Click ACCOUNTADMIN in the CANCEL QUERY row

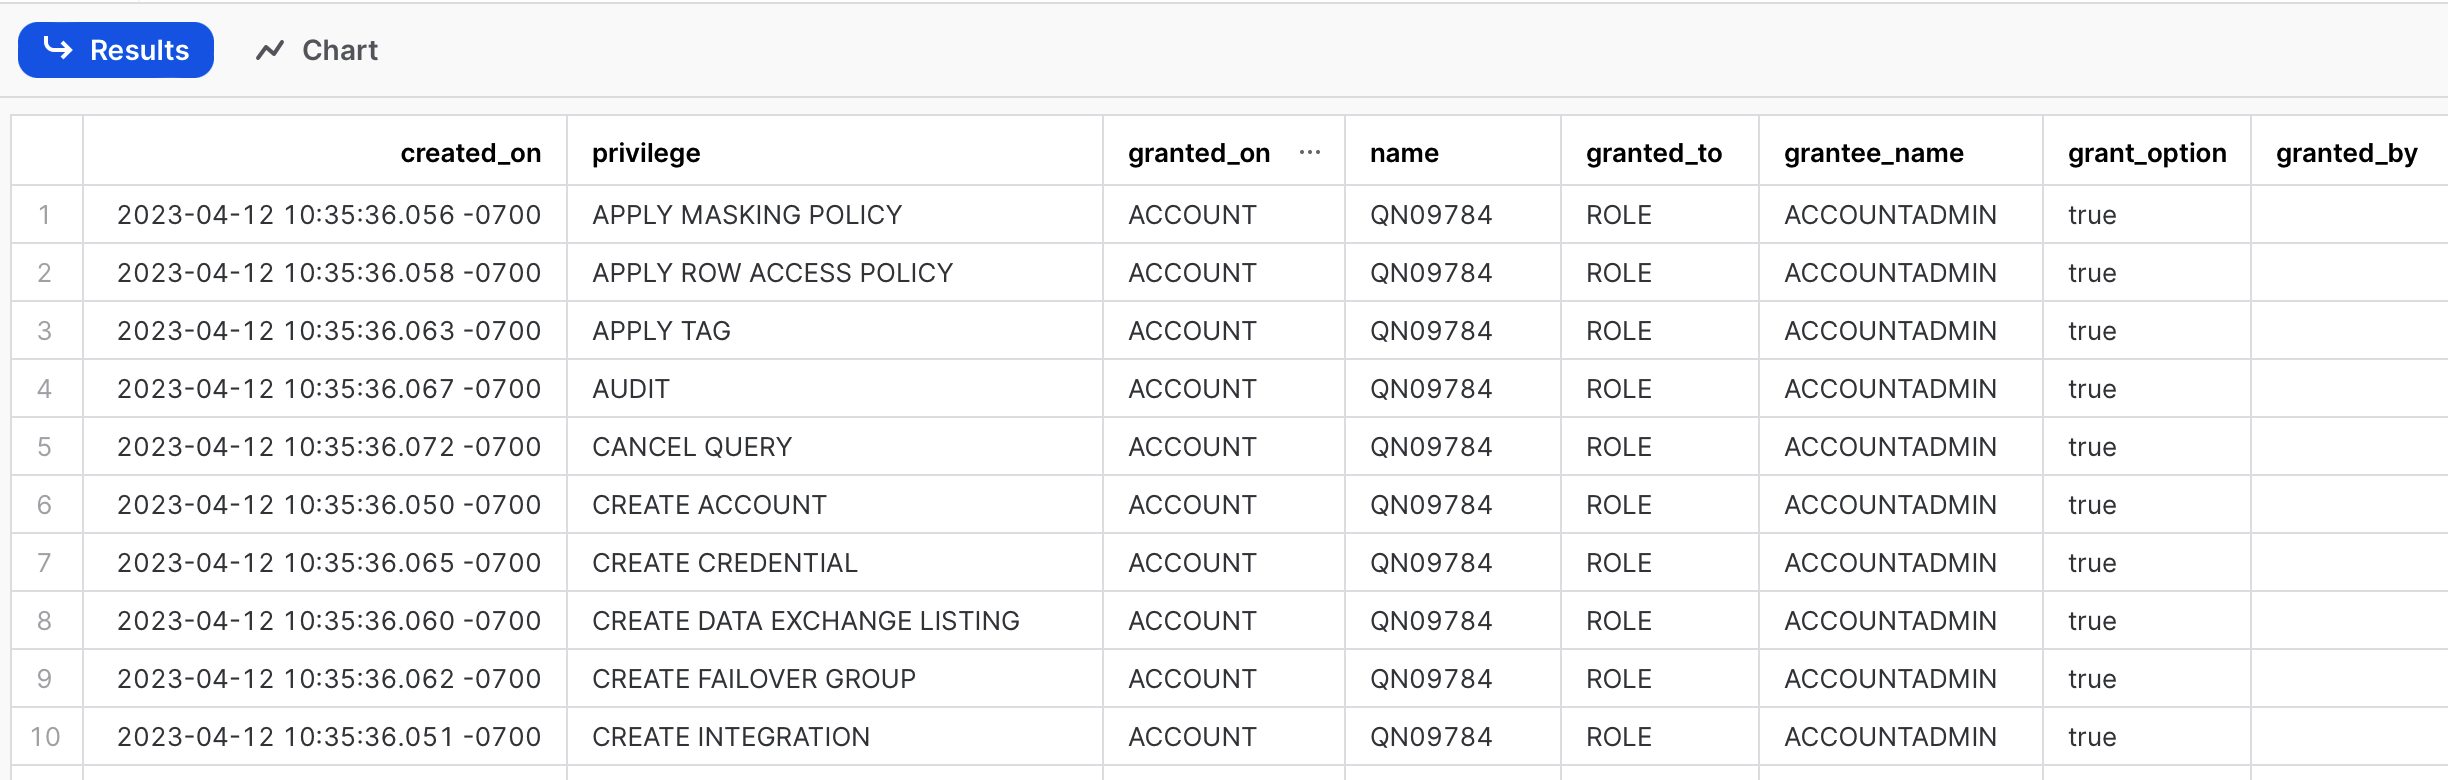(1890, 447)
